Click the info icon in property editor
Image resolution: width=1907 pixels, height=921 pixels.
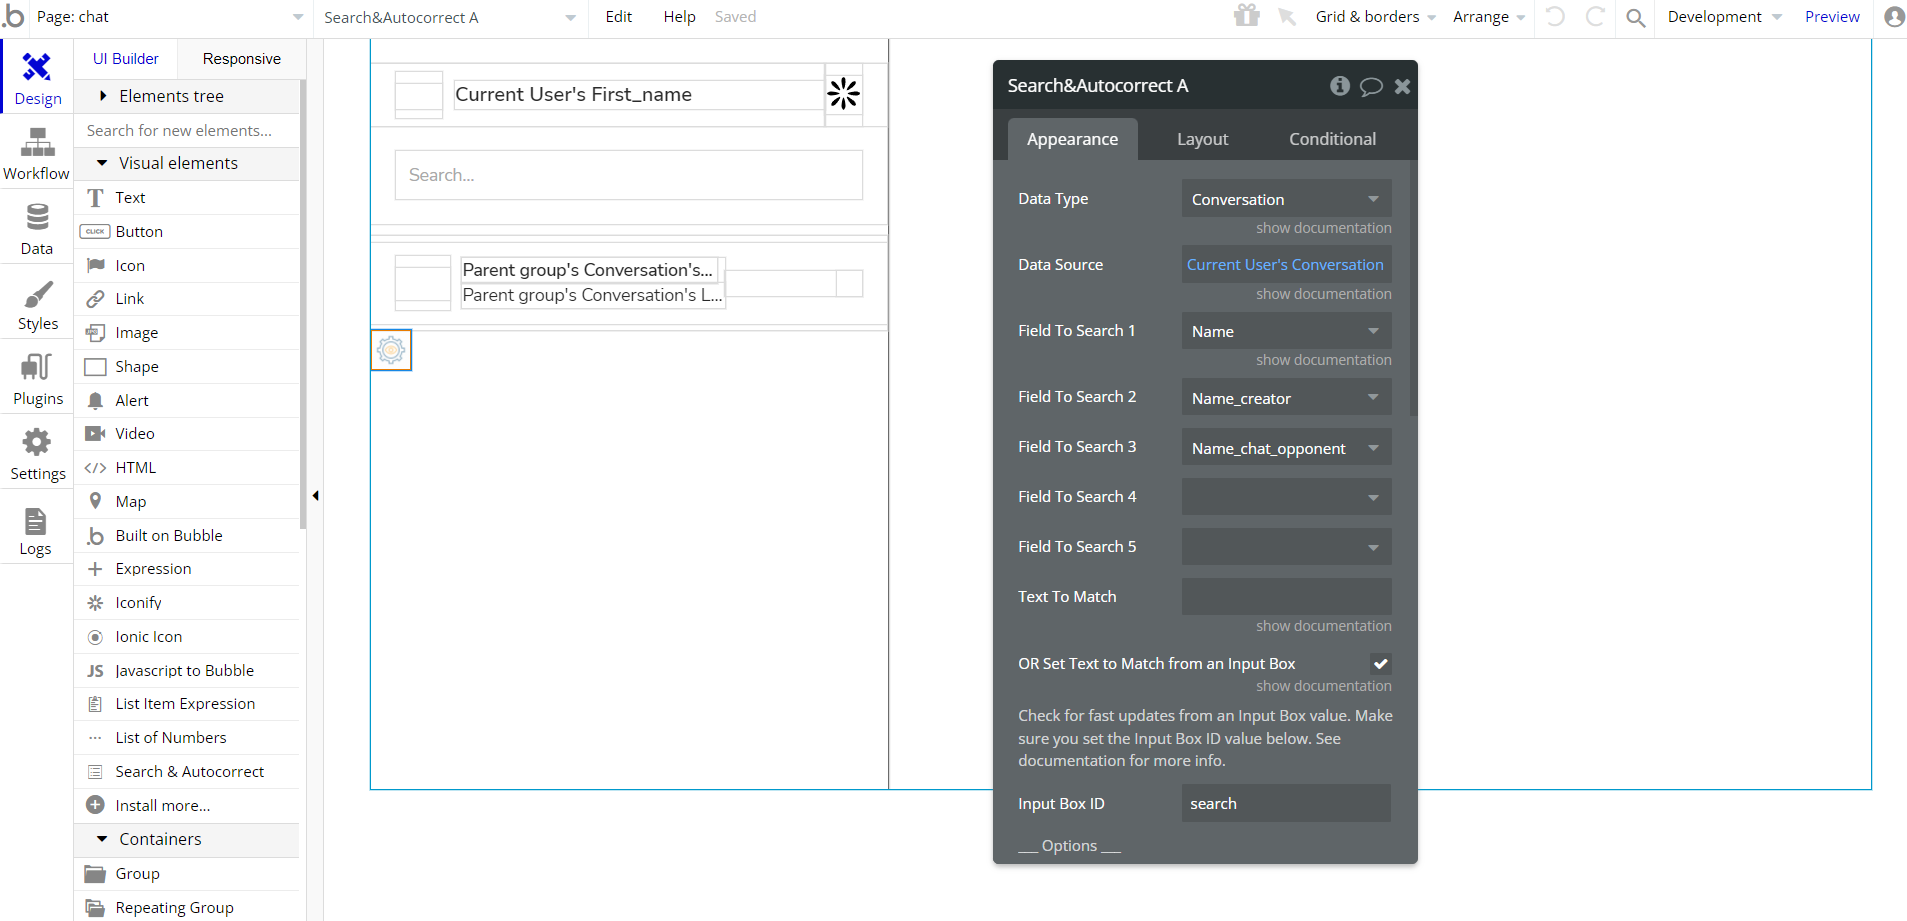click(x=1339, y=86)
